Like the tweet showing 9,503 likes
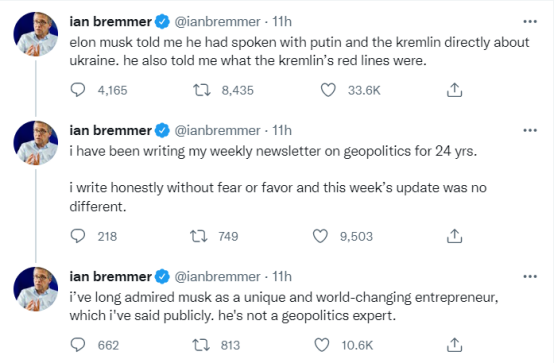Image resolution: width=554 pixels, height=364 pixels. [x=320, y=236]
